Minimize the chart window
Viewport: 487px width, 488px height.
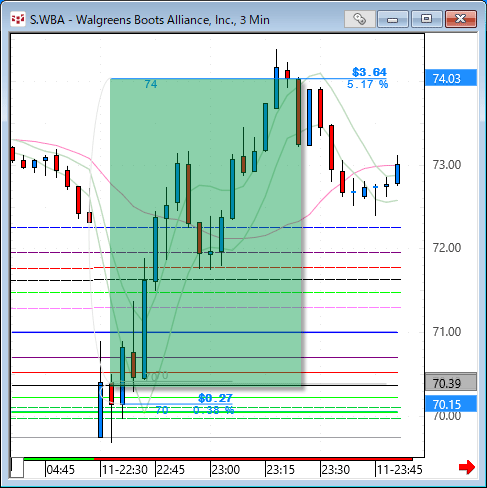pos(393,19)
